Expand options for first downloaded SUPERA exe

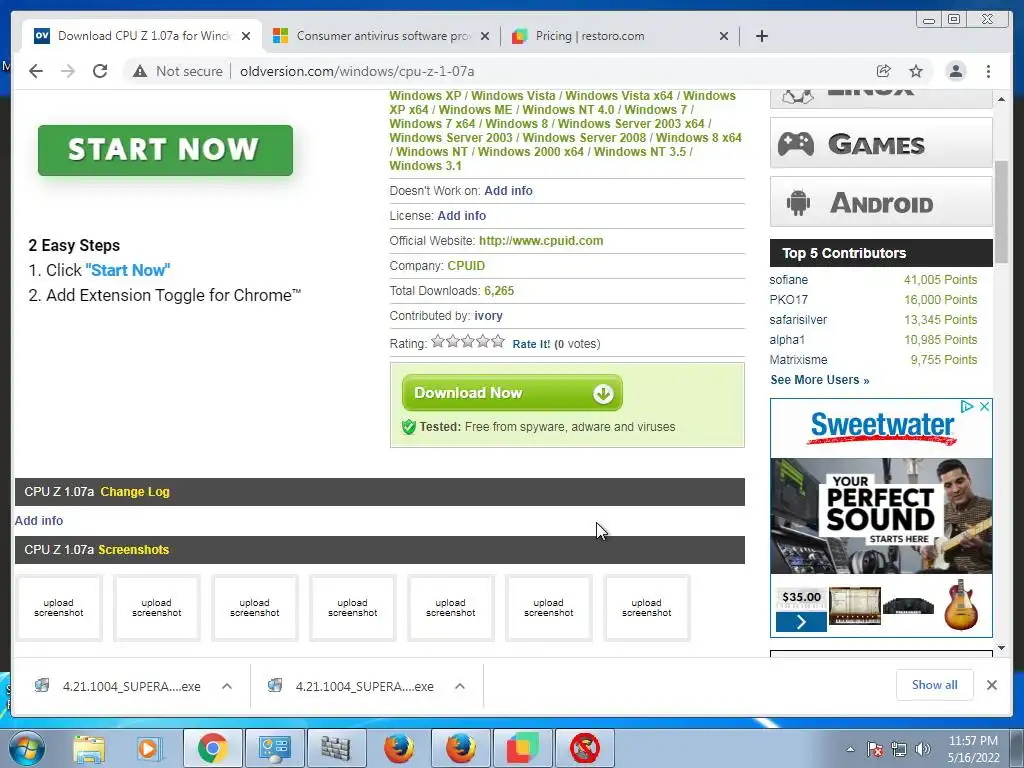[227, 686]
